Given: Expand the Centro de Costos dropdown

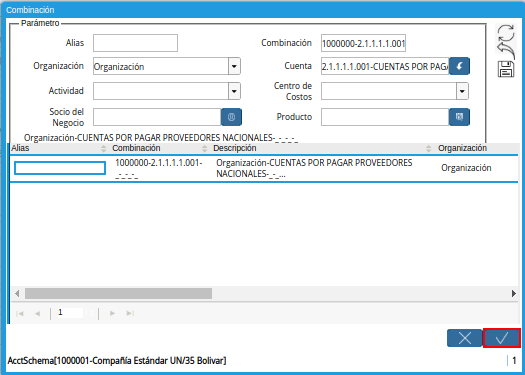Looking at the screenshot, I should coord(462,91).
